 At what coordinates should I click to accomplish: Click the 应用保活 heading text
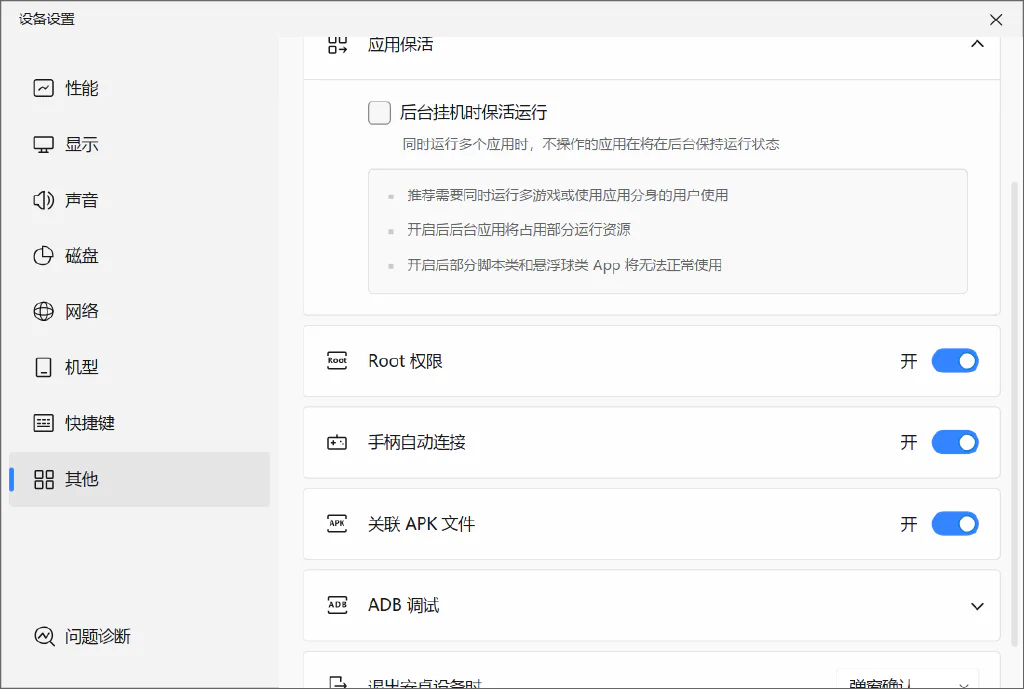400,44
